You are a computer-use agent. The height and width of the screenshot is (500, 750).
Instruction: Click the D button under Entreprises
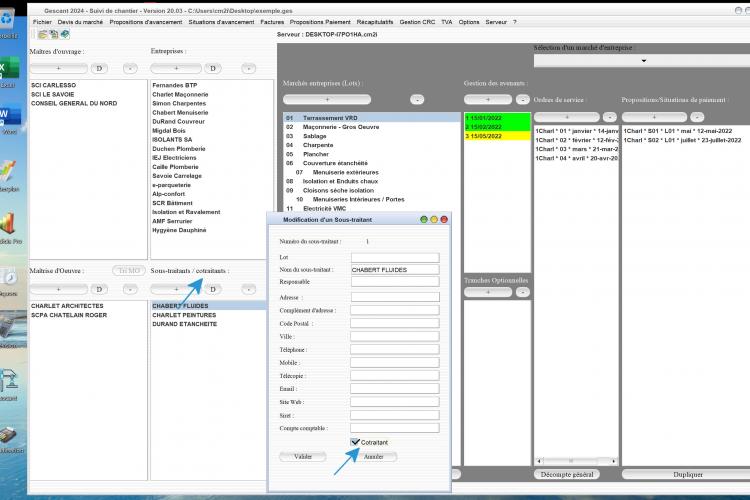[213, 68]
